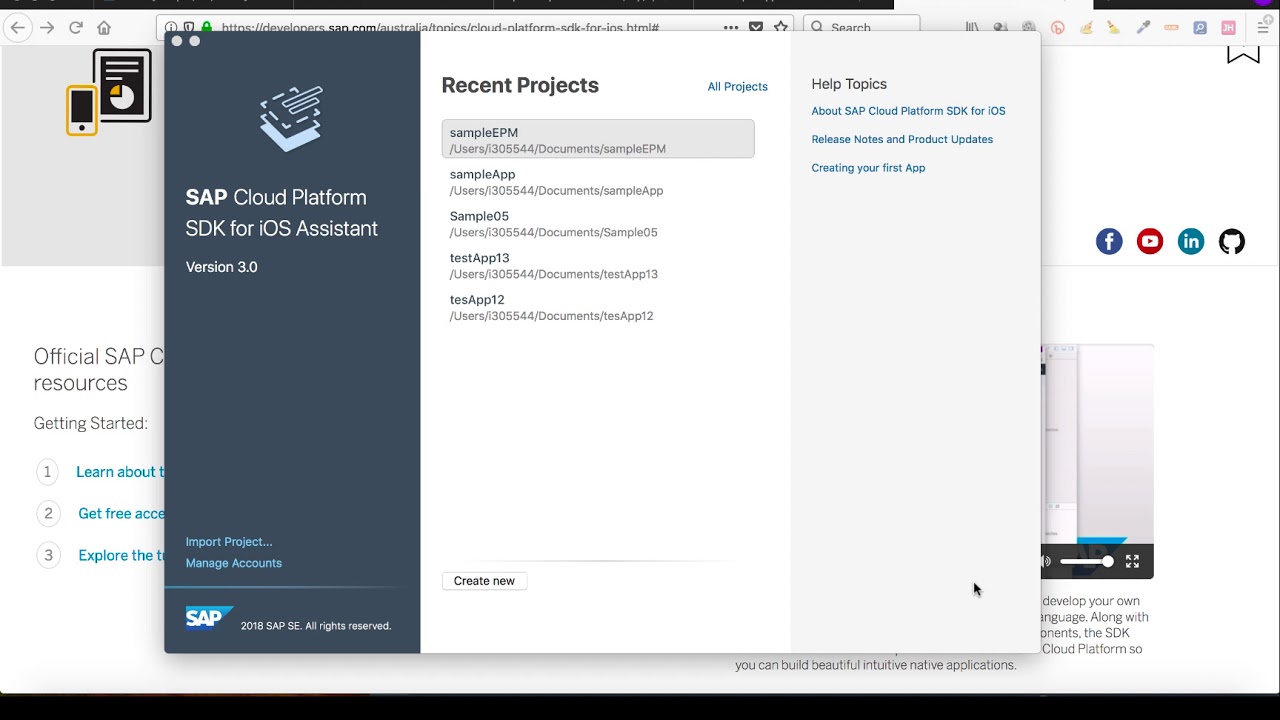Go to the browser home page icon

tap(104, 28)
